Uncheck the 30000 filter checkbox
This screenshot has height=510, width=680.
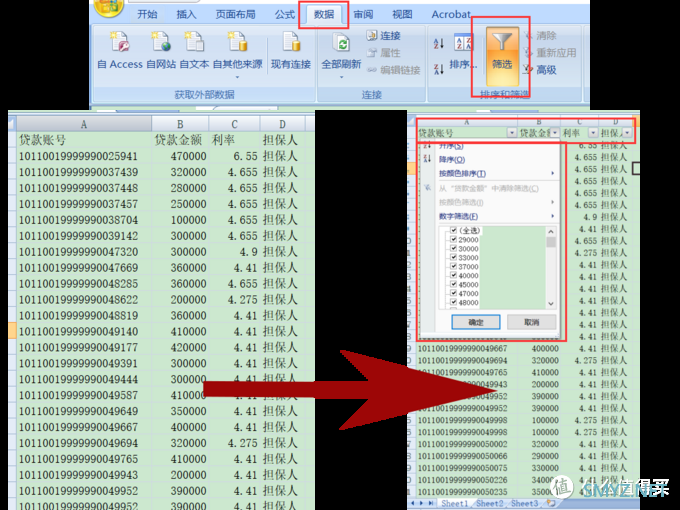453,248
